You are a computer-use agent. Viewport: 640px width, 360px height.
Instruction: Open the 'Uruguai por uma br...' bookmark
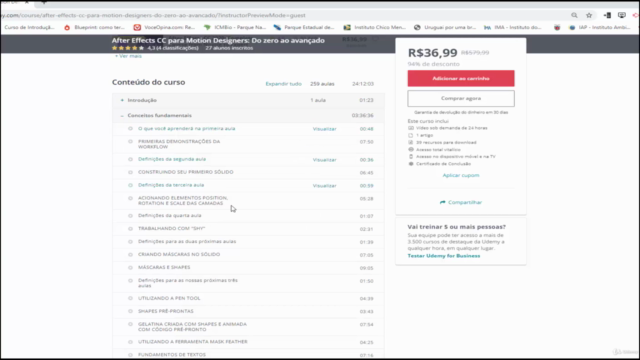point(445,27)
